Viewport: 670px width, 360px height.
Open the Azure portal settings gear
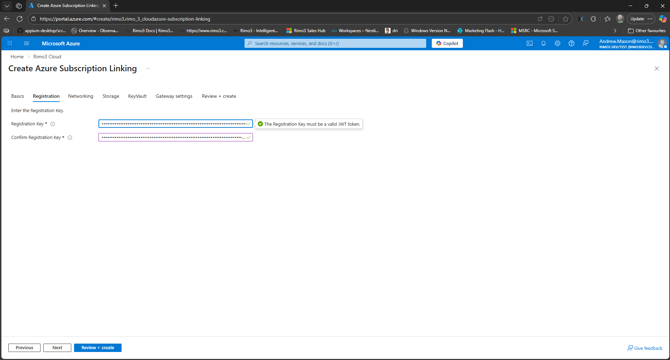pos(557,43)
